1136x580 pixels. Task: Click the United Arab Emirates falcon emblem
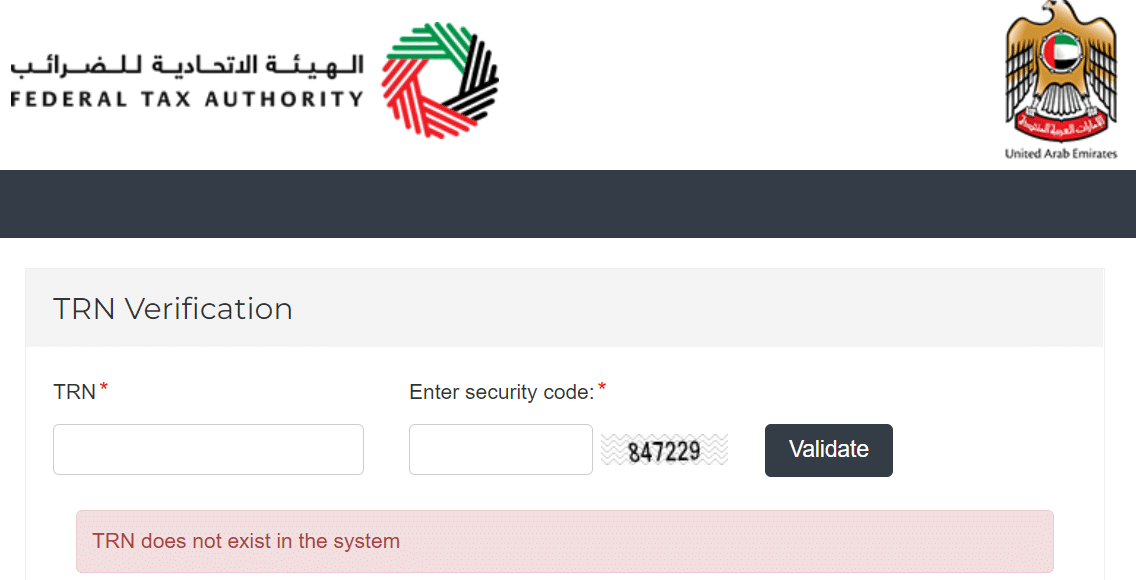click(x=1062, y=72)
